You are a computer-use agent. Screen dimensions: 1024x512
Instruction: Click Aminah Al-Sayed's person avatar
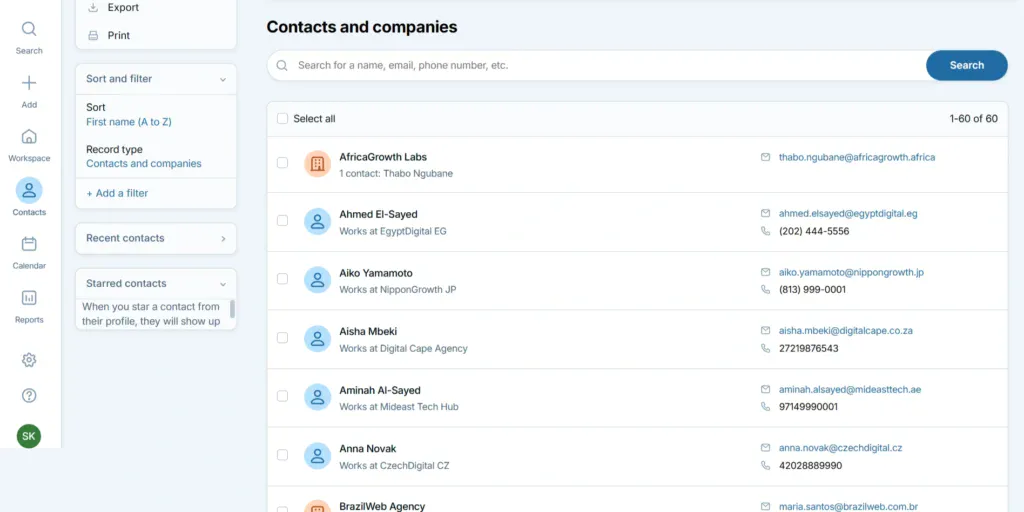pos(317,397)
